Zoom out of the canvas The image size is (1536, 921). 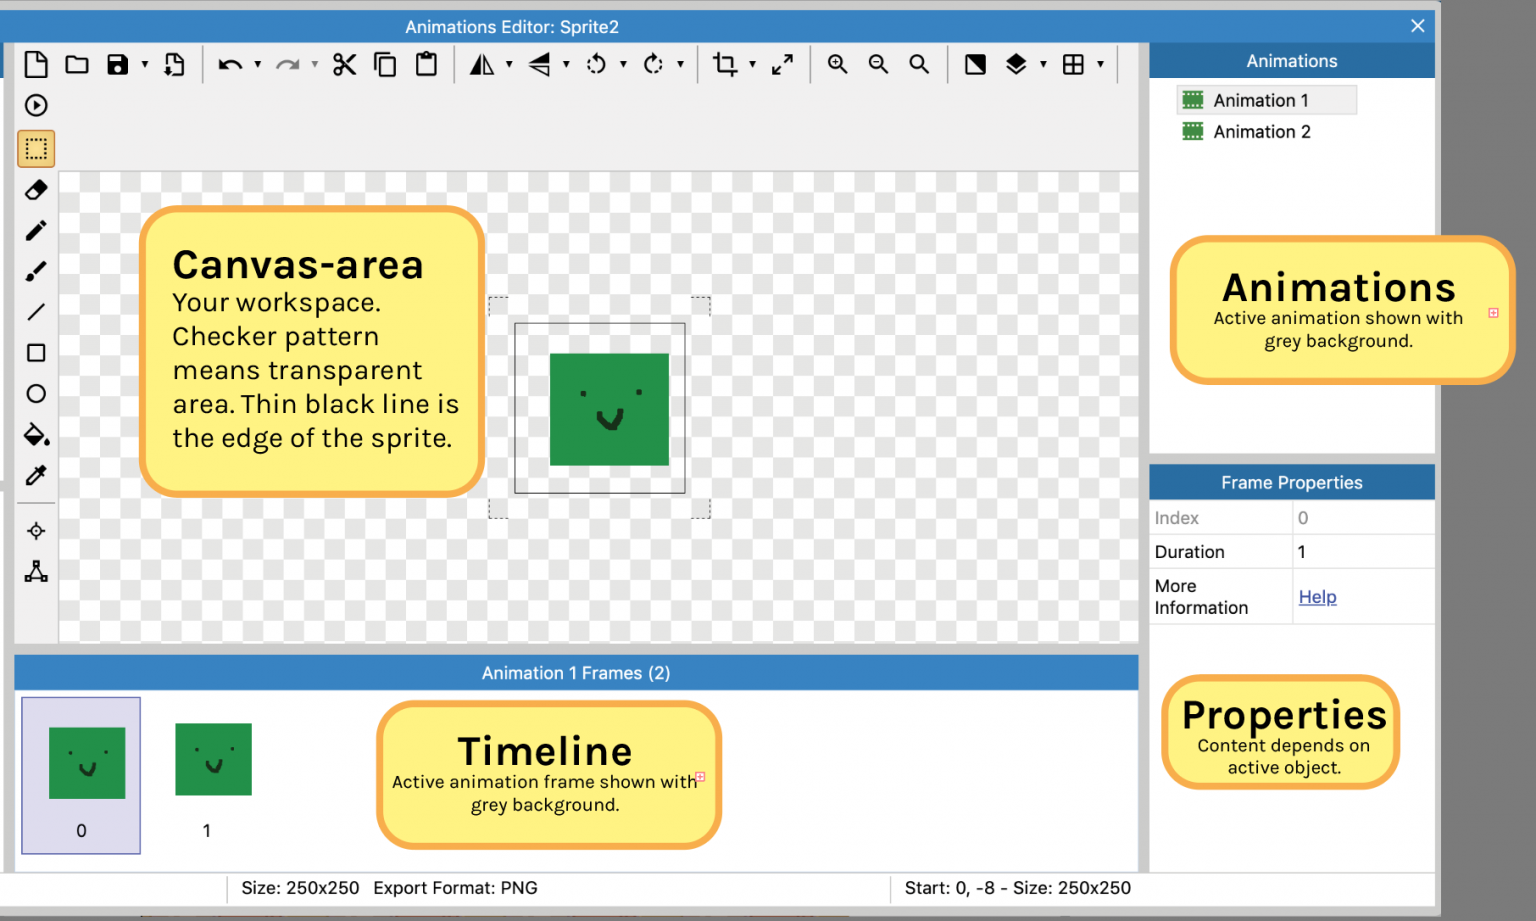pos(879,65)
